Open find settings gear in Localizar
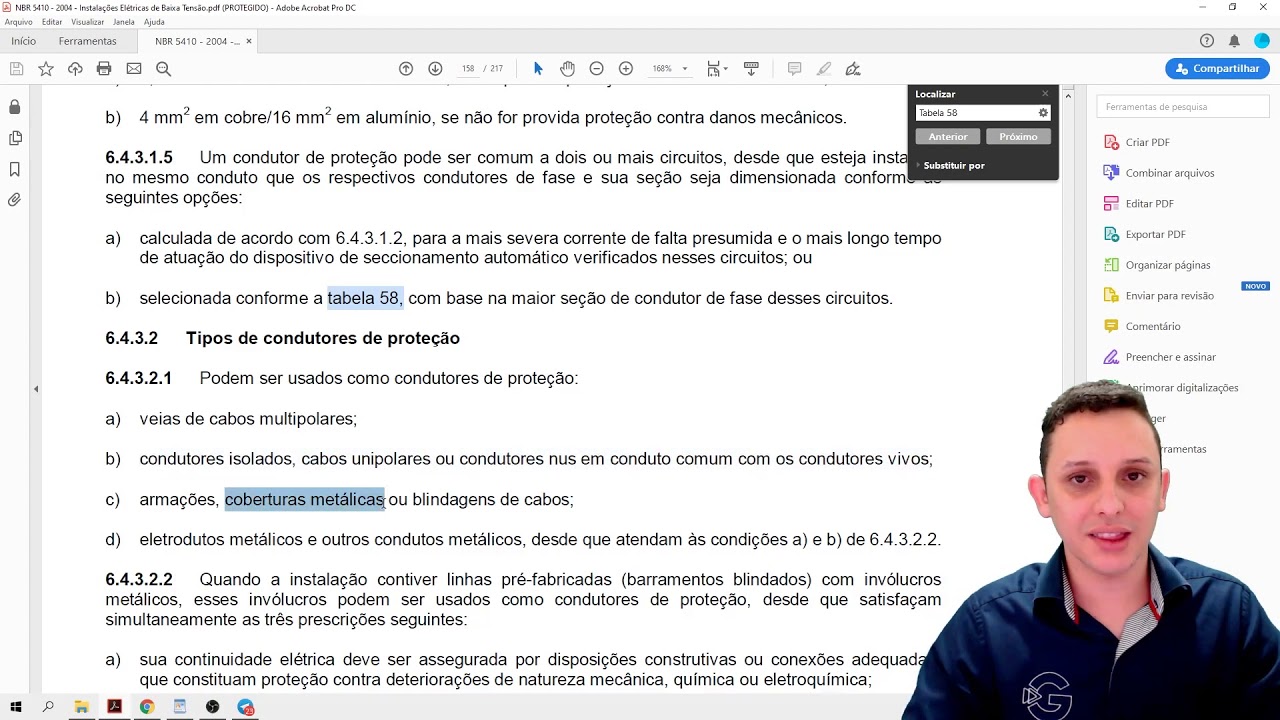 tap(1043, 113)
